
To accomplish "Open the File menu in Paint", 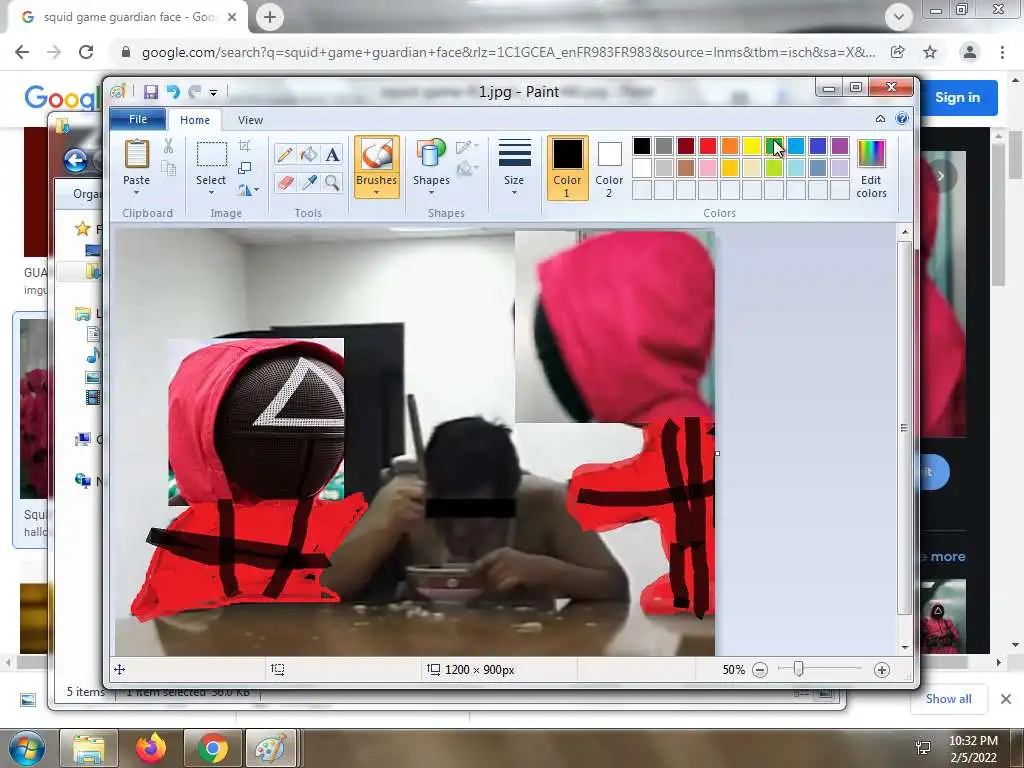I will (138, 119).
